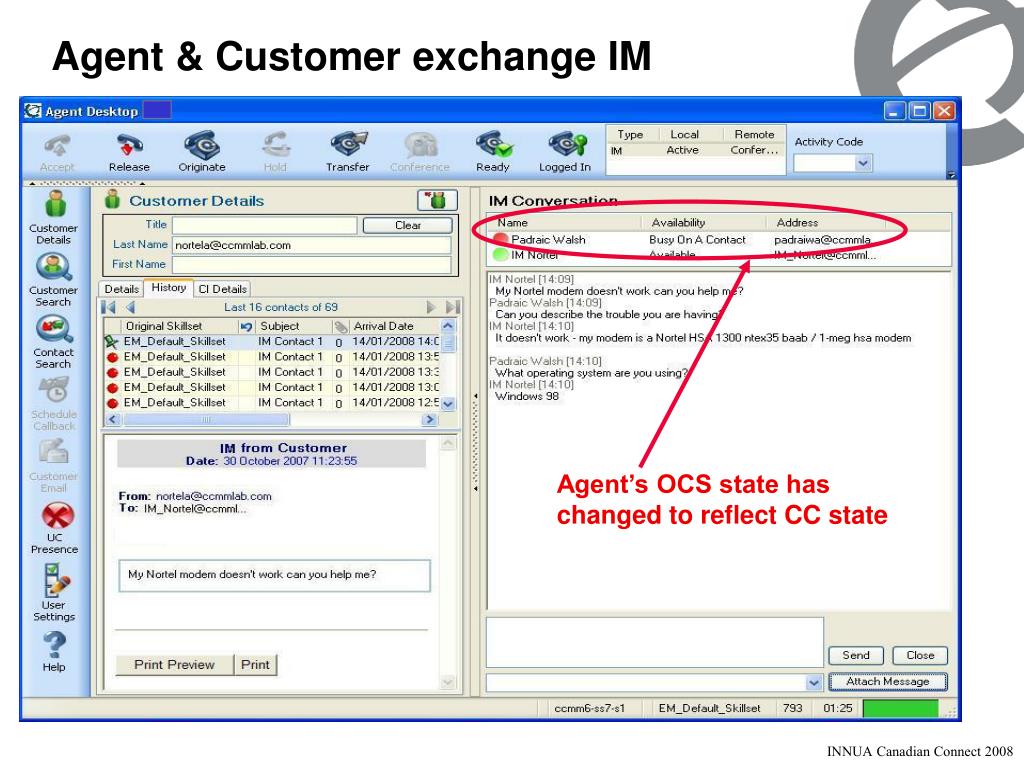Switch to the CI Details tab

pos(223,289)
